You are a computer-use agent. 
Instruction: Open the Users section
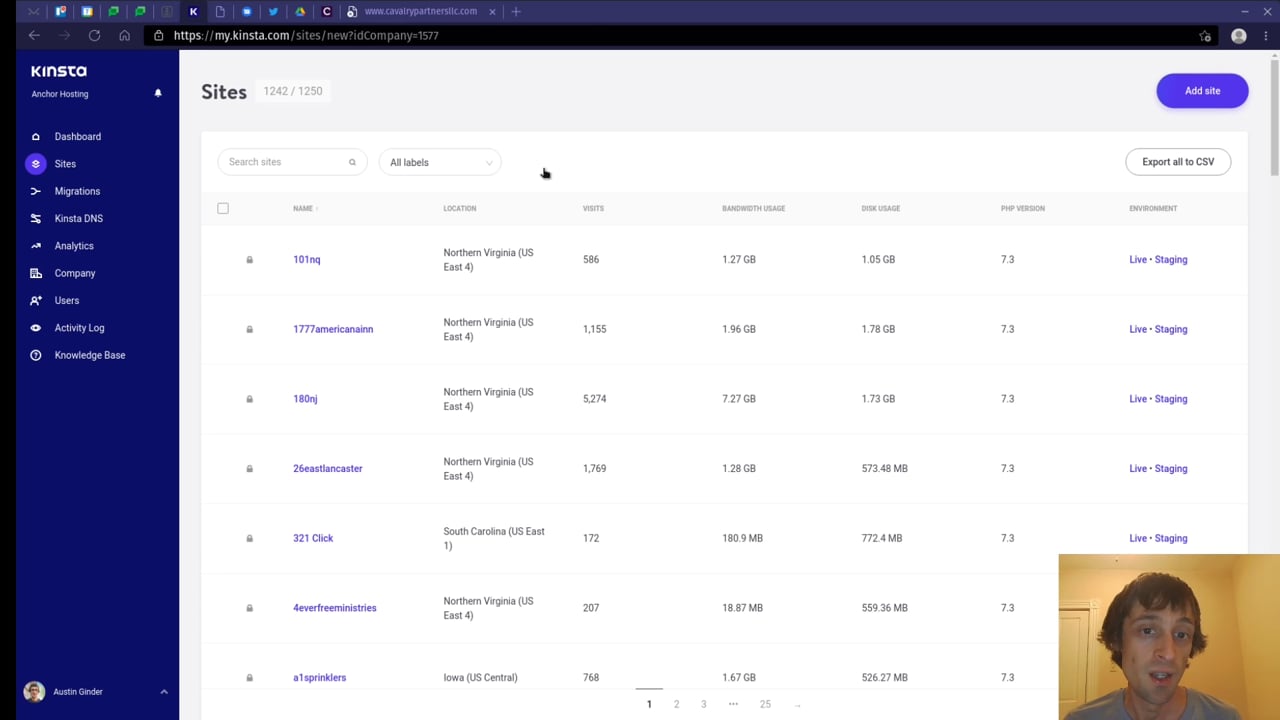(x=67, y=300)
